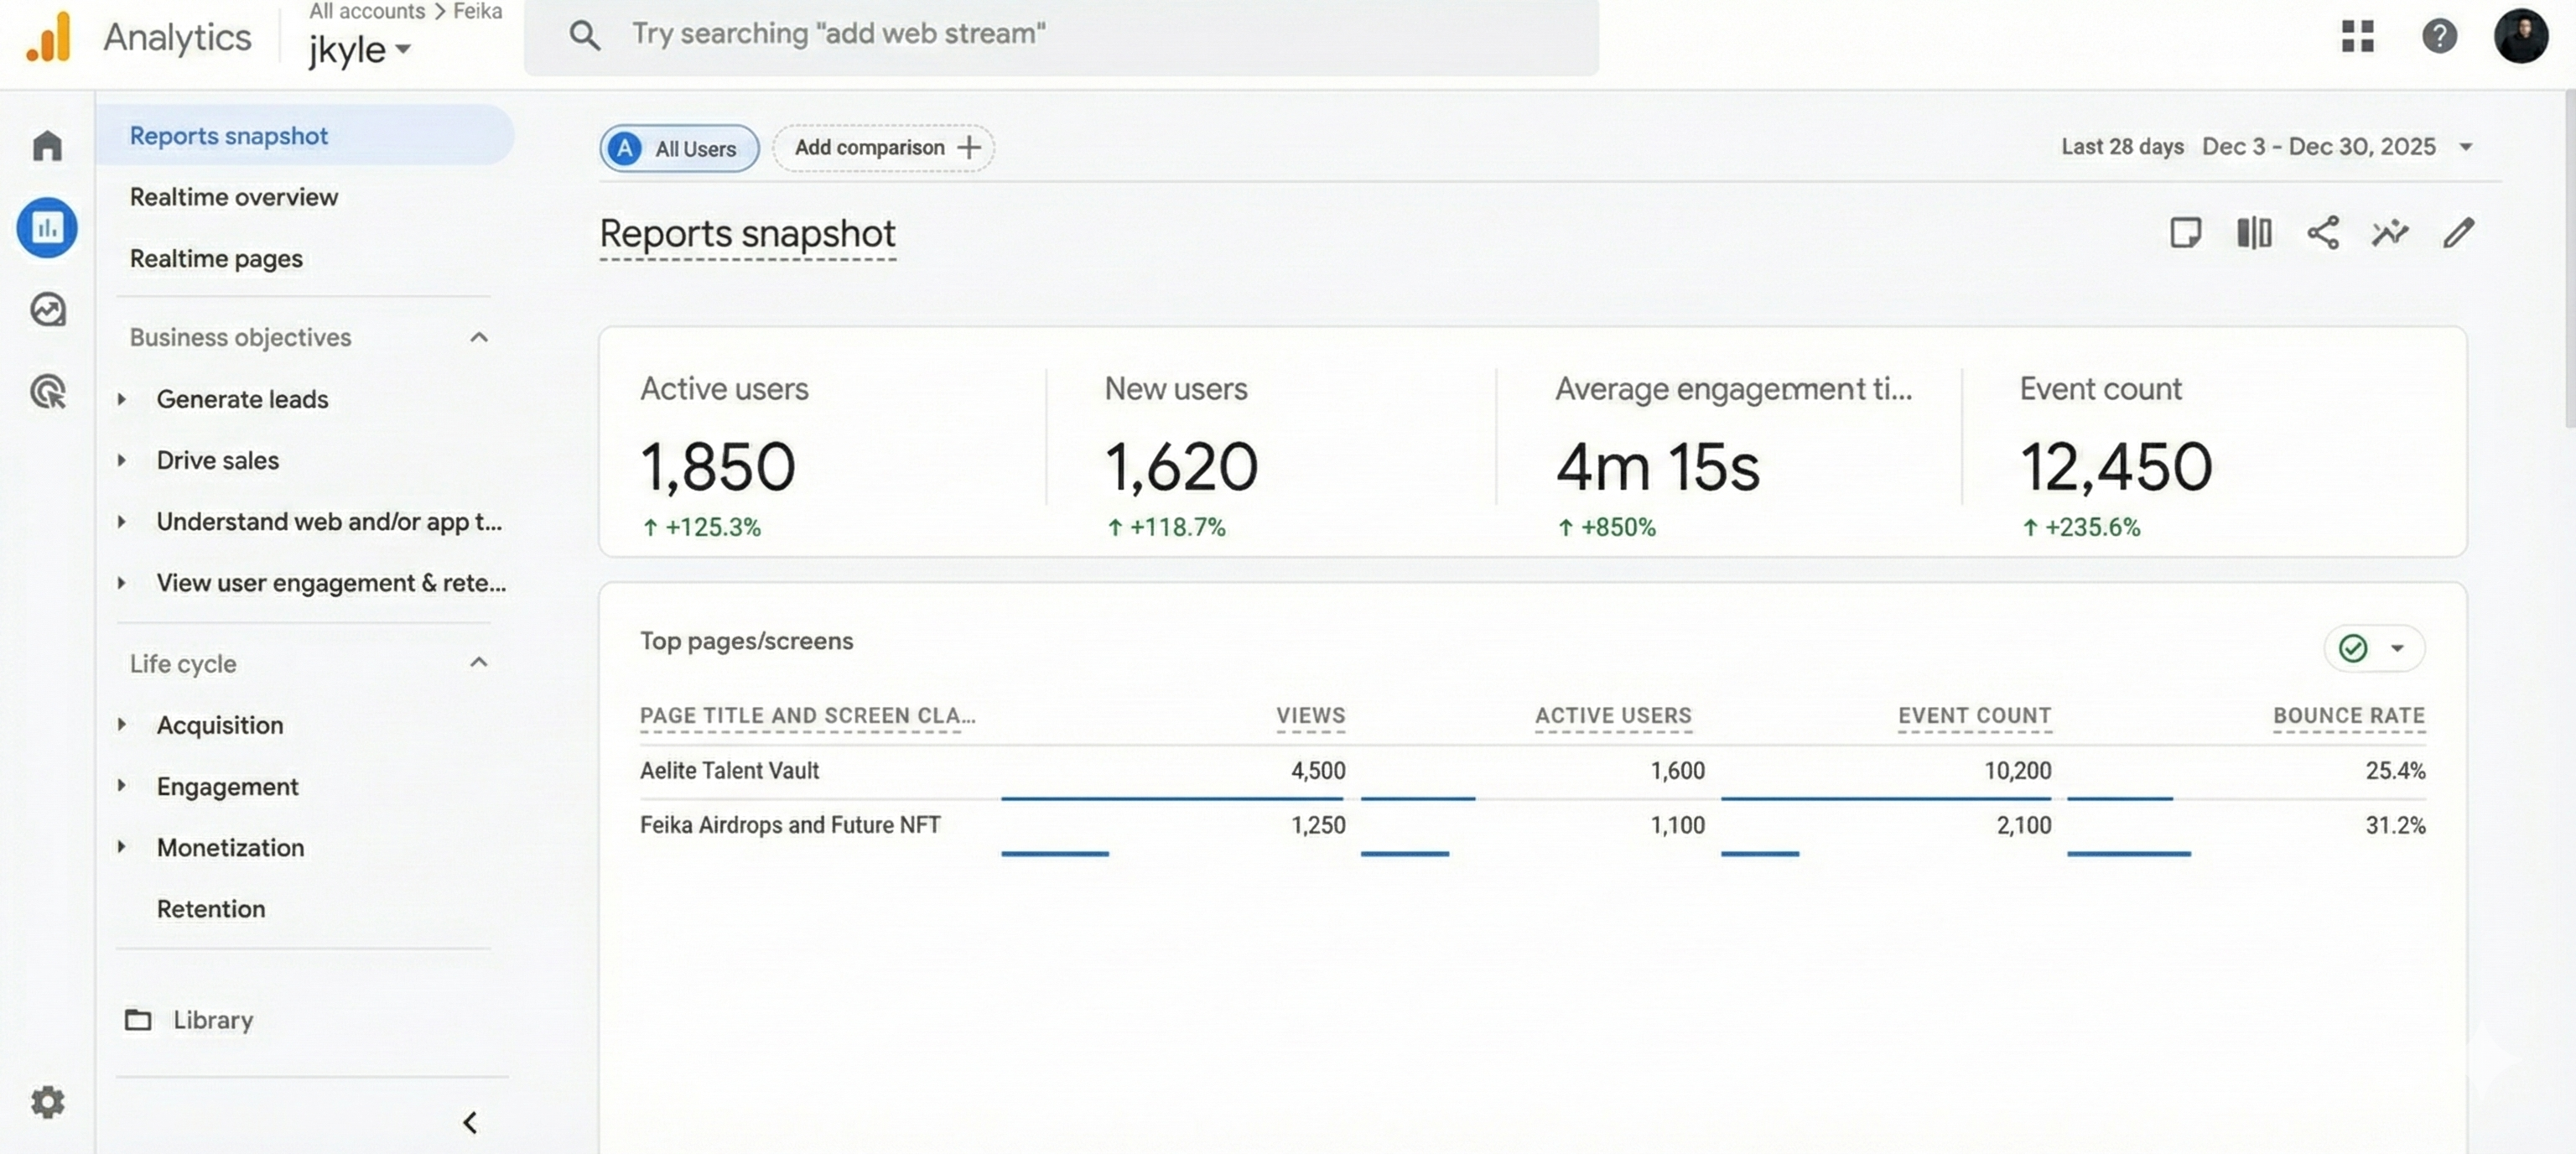Select Retention in the Life cycle menu
2576x1154 pixels.
click(x=211, y=909)
